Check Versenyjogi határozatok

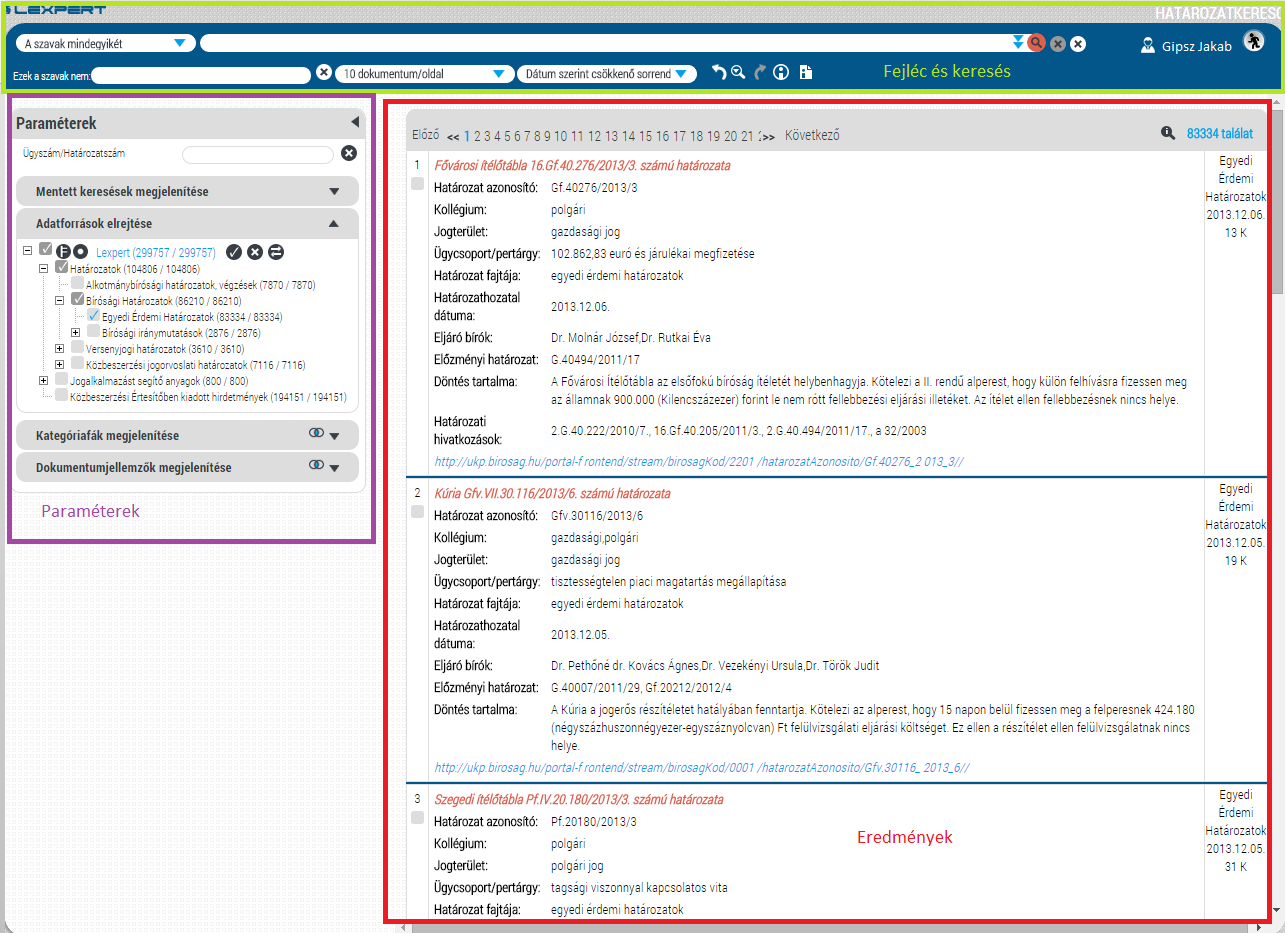click(x=78, y=348)
